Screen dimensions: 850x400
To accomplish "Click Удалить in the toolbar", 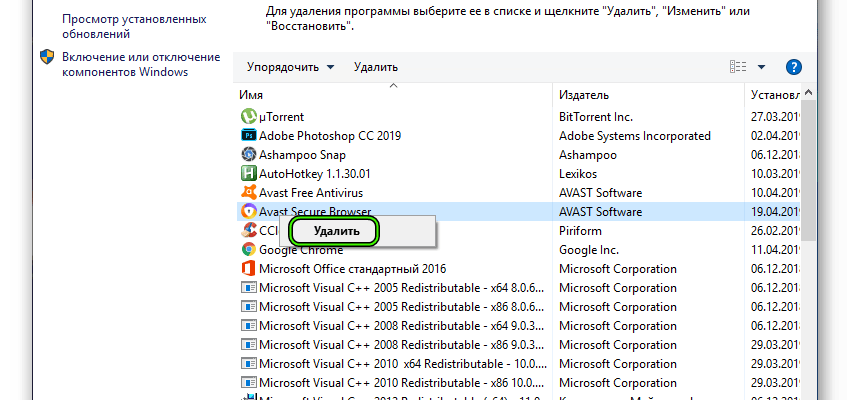I will [x=376, y=67].
